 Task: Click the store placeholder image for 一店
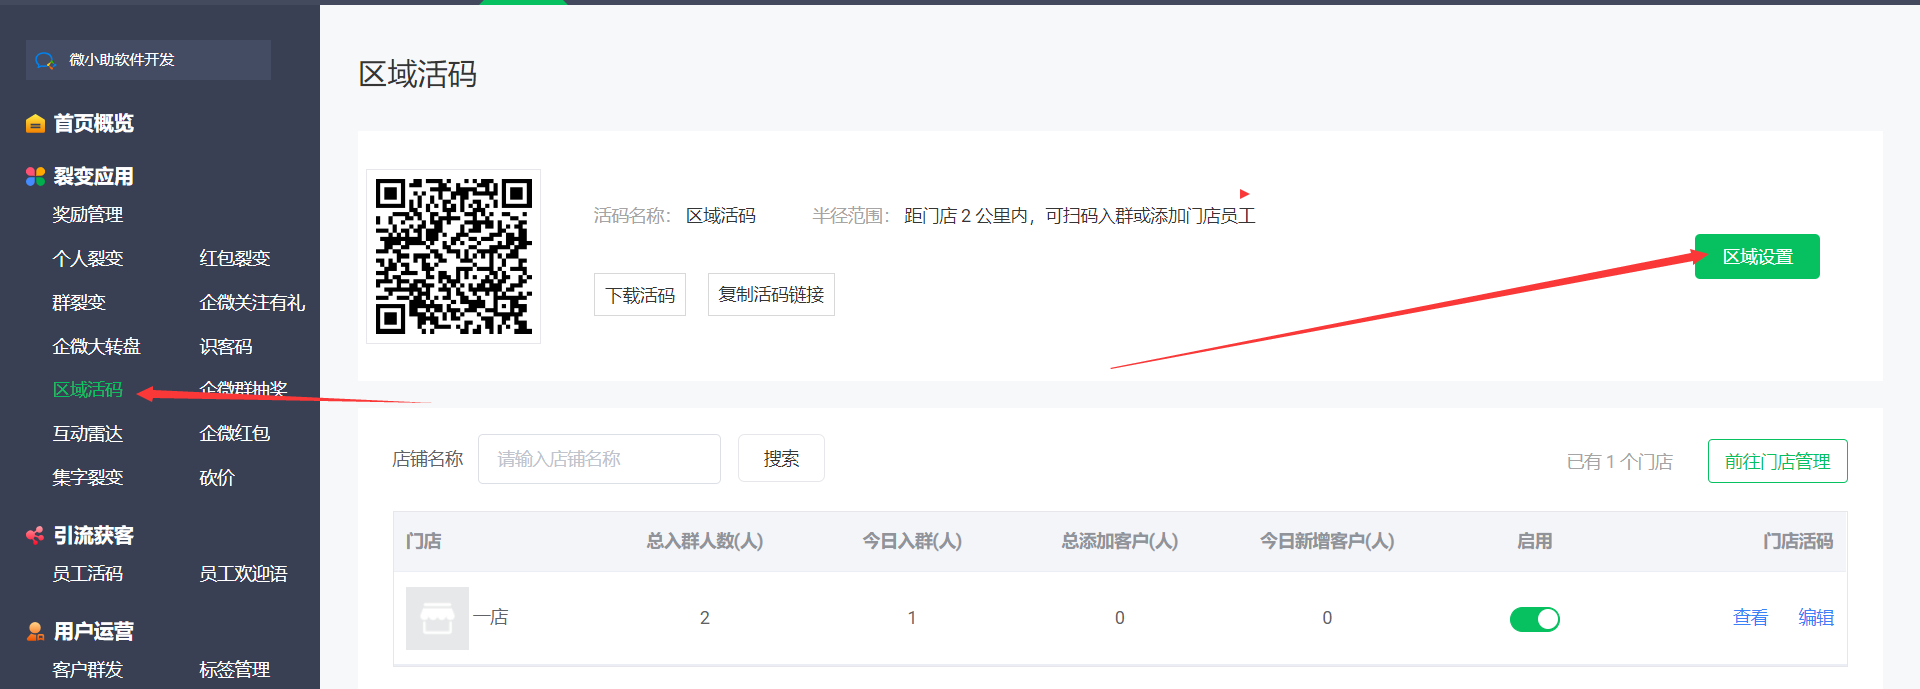tap(437, 618)
